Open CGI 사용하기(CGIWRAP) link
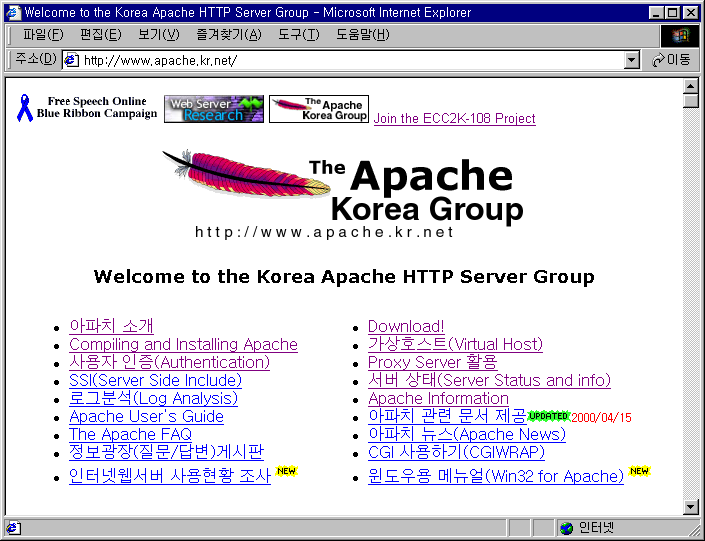Screen dimensions: 705x541 (x=456, y=452)
